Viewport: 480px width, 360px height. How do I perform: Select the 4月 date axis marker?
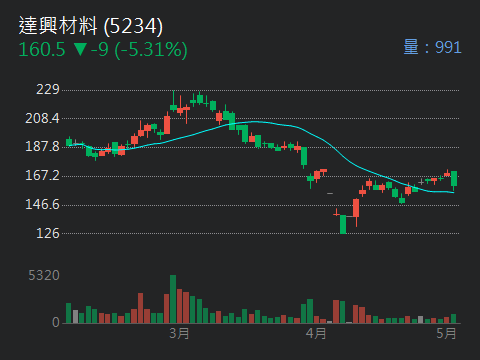coord(316,333)
